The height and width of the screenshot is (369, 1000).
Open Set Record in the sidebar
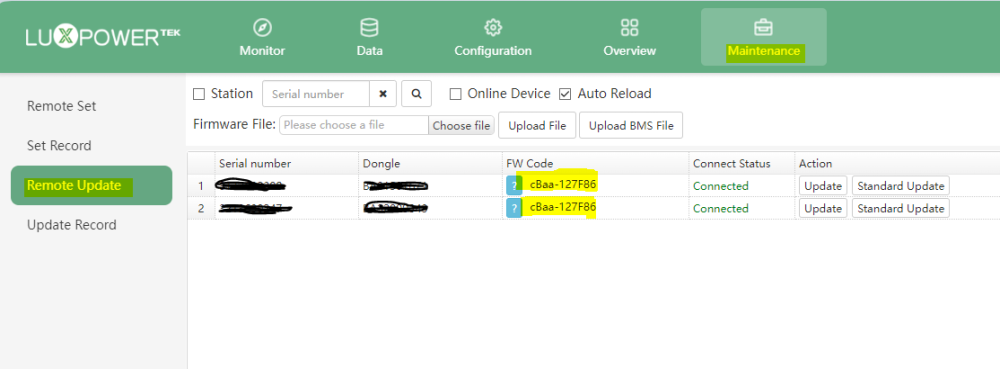(59, 146)
